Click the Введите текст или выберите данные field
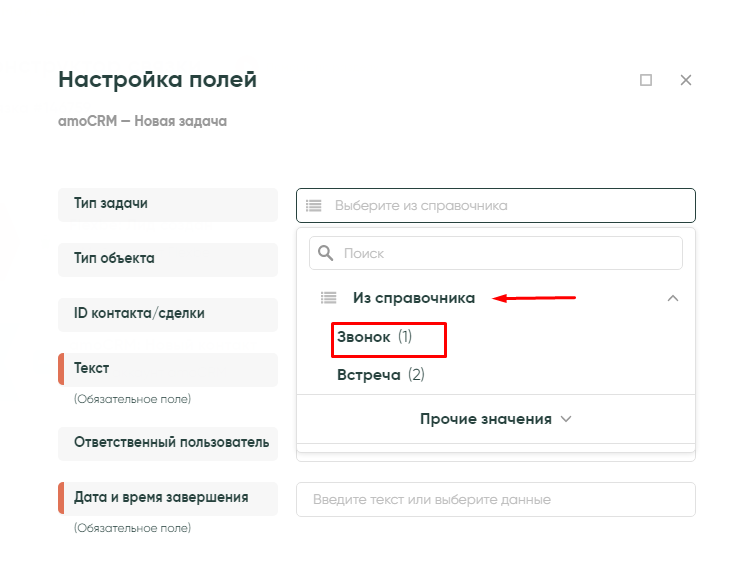 (495, 499)
